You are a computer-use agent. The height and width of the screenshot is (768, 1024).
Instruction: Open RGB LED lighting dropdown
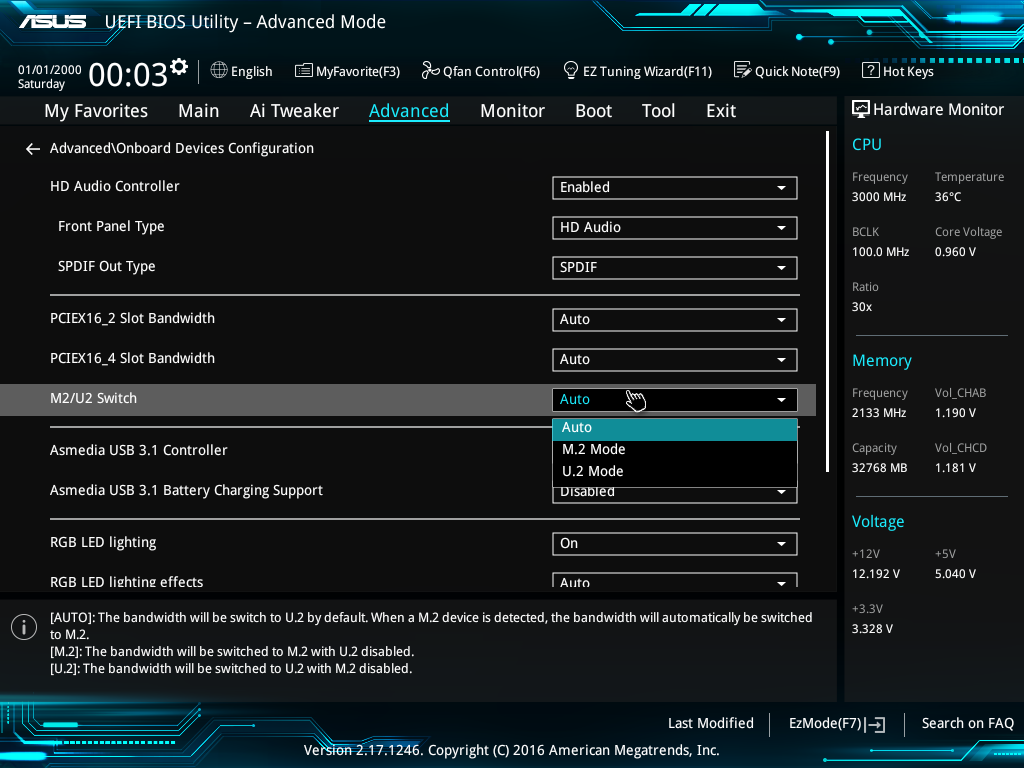pos(675,544)
